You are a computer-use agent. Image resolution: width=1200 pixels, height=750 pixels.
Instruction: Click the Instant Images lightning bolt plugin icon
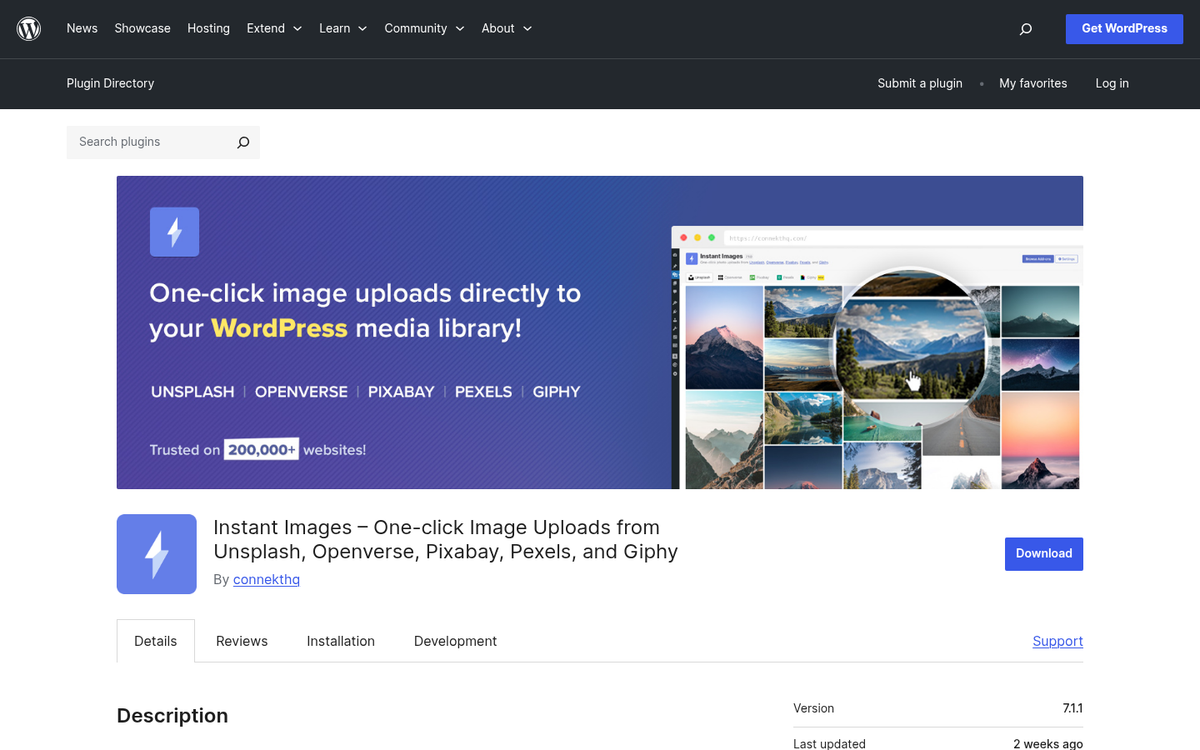156,554
